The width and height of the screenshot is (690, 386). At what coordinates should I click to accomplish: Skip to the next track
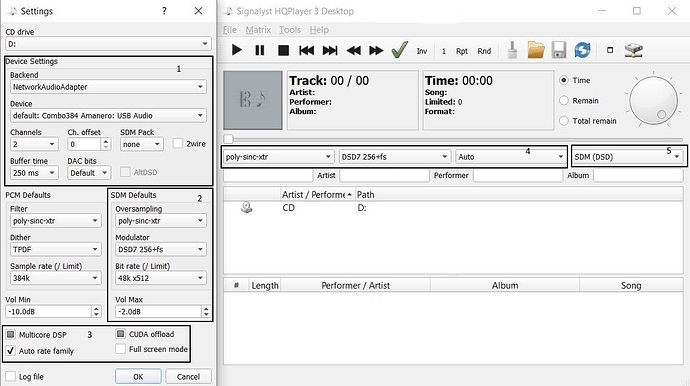pos(330,51)
